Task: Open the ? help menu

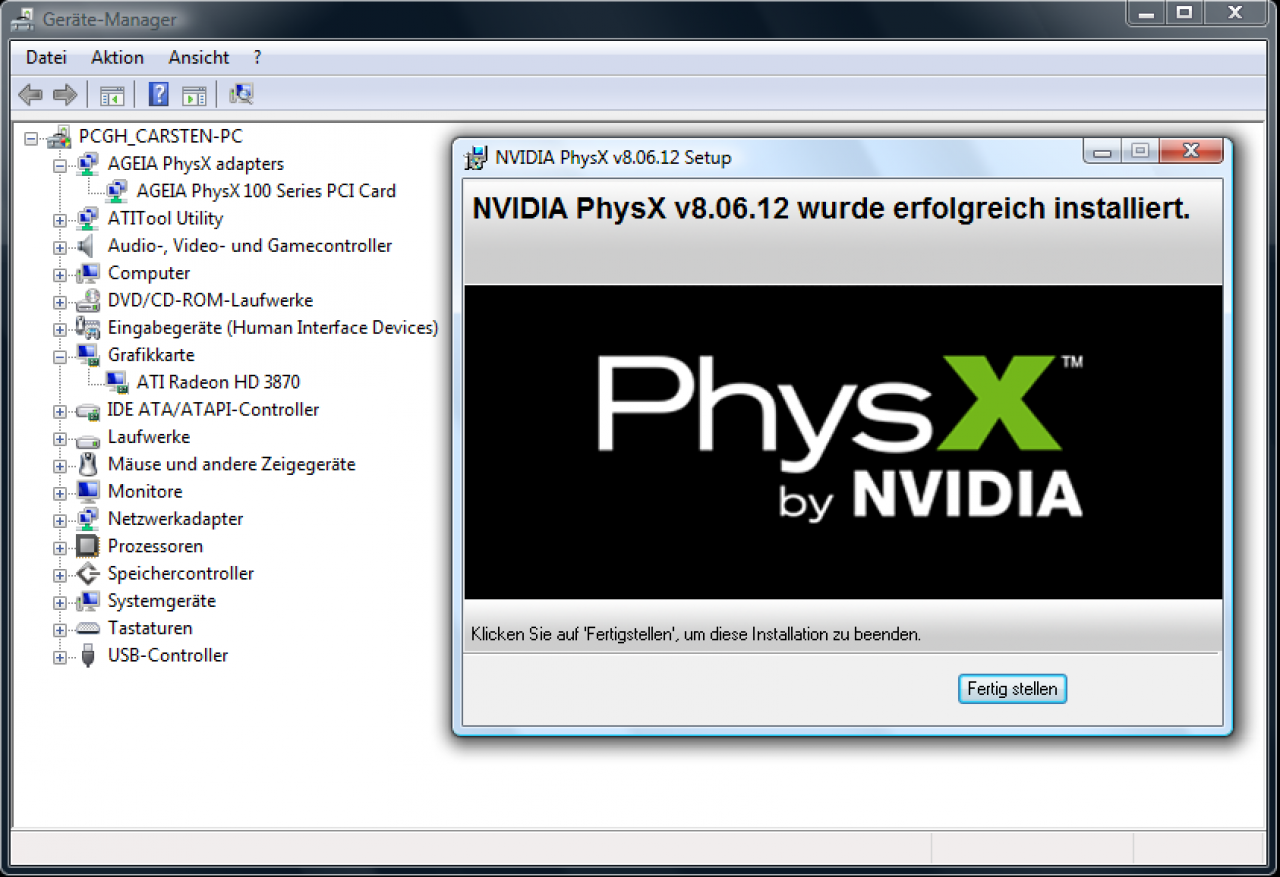Action: (257, 57)
